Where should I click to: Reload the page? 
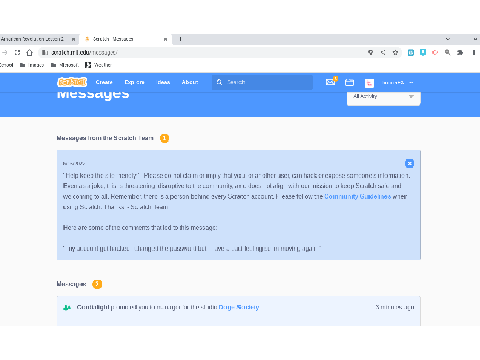coord(17,52)
